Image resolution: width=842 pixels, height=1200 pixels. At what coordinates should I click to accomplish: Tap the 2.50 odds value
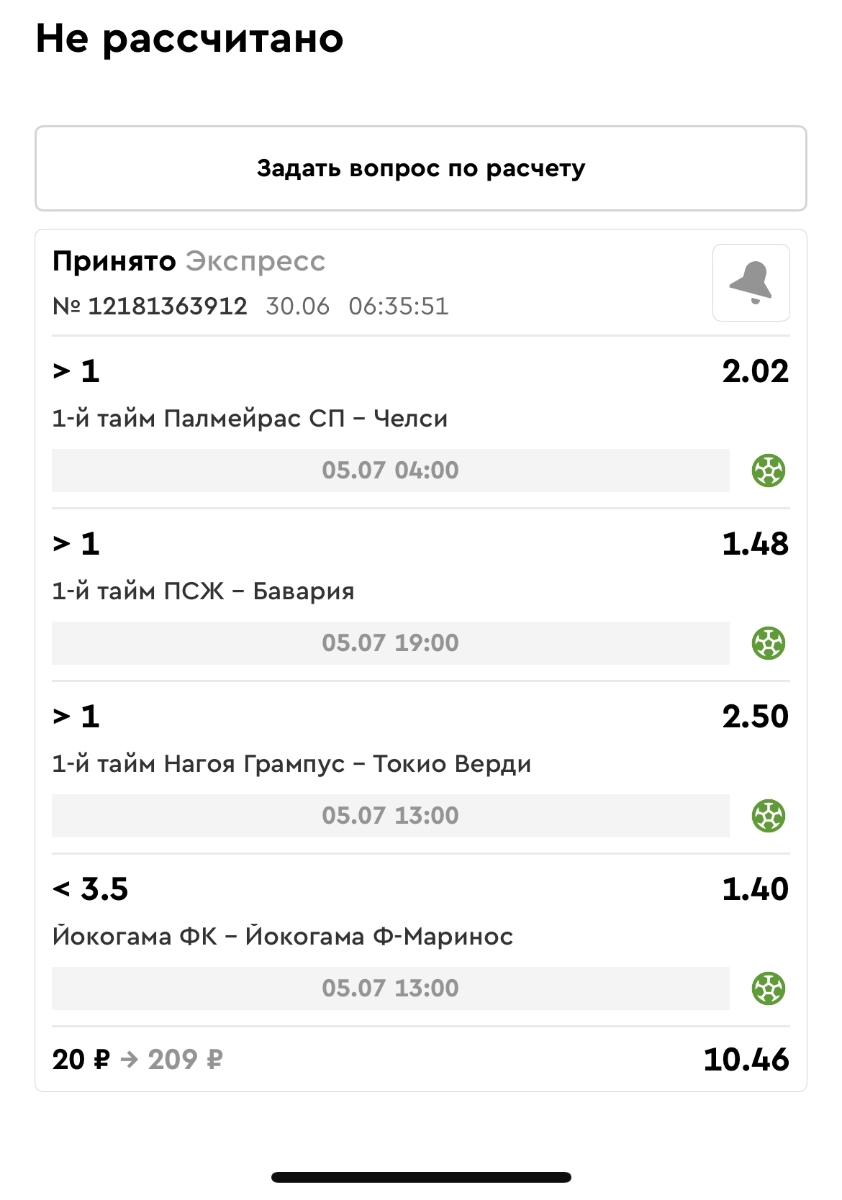coord(755,717)
